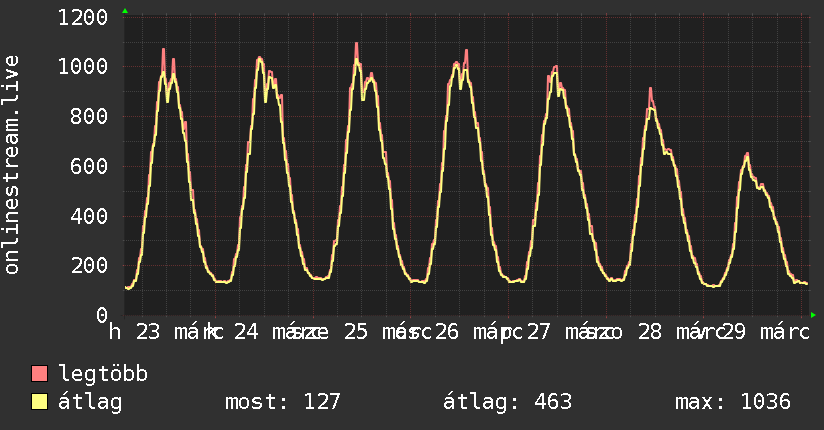Click the 'max: 1036' maximum value
The image size is (824, 430).
[733, 402]
